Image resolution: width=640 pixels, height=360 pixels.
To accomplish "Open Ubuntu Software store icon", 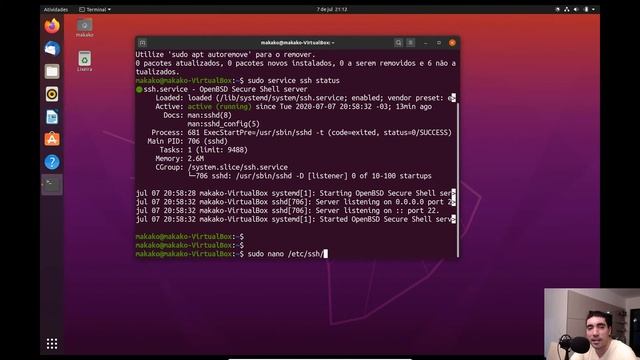I will 52,139.
